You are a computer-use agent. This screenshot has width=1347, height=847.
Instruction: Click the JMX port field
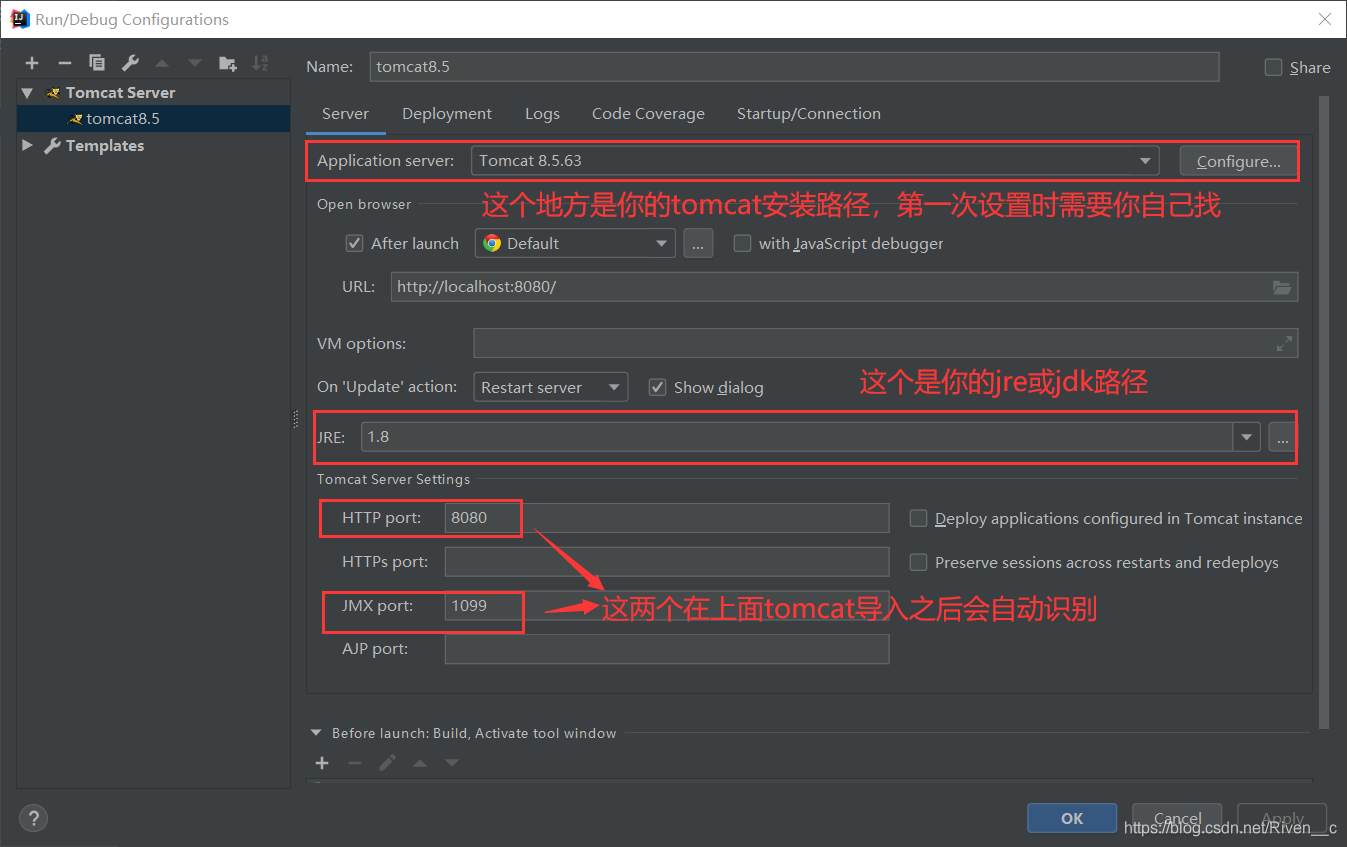click(667, 605)
